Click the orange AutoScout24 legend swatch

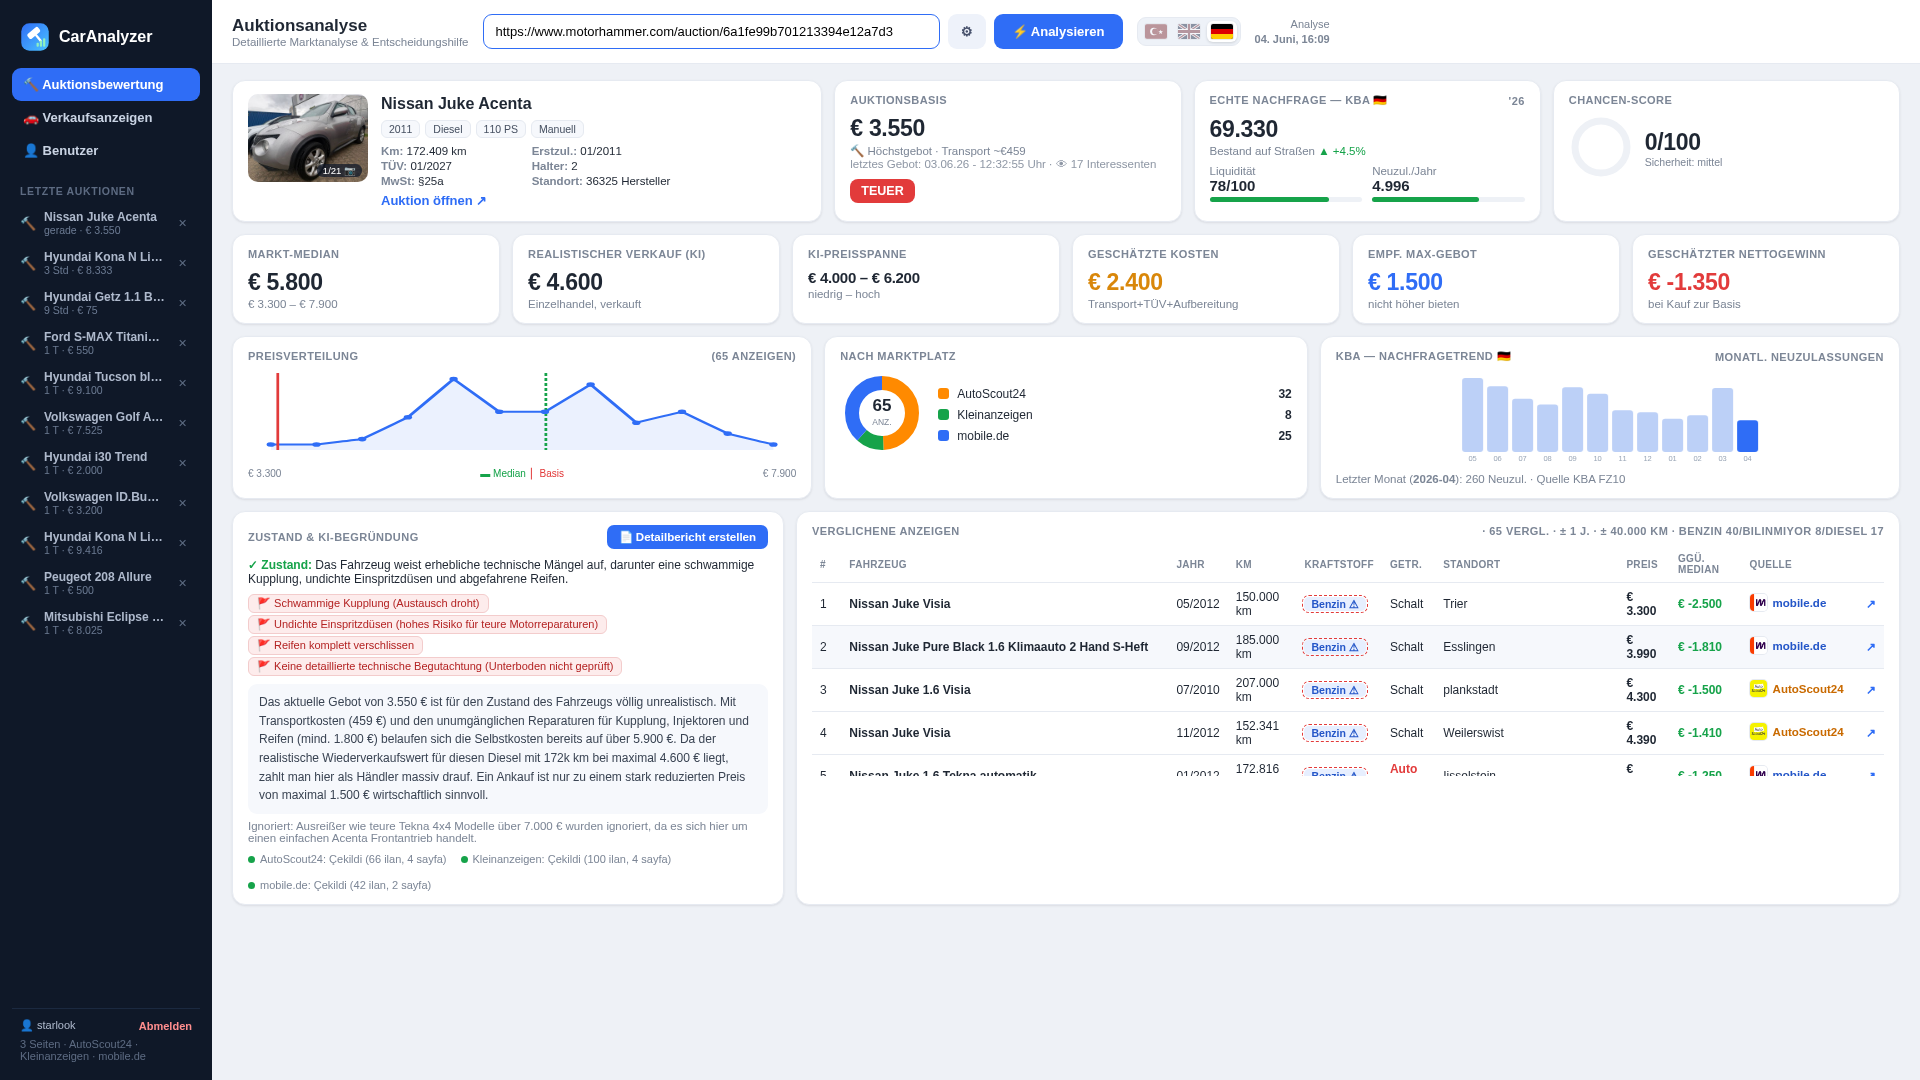pyautogui.click(x=943, y=394)
